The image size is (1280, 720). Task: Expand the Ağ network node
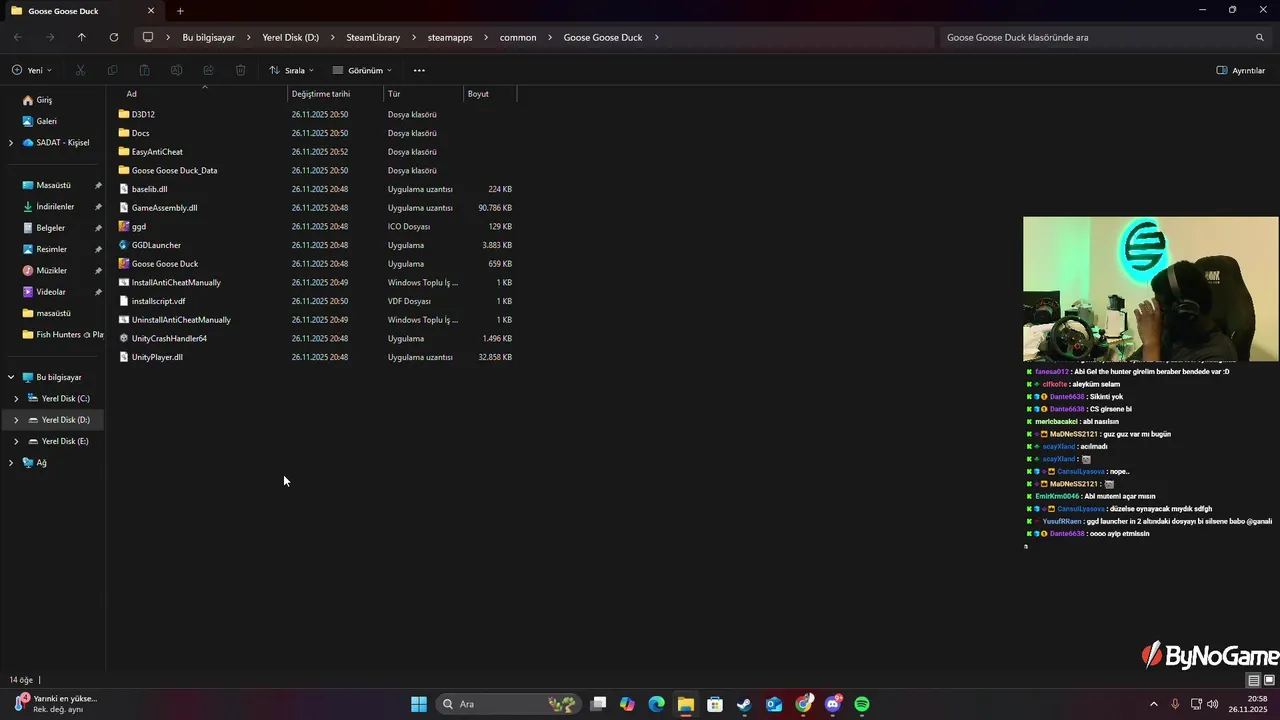click(11, 463)
